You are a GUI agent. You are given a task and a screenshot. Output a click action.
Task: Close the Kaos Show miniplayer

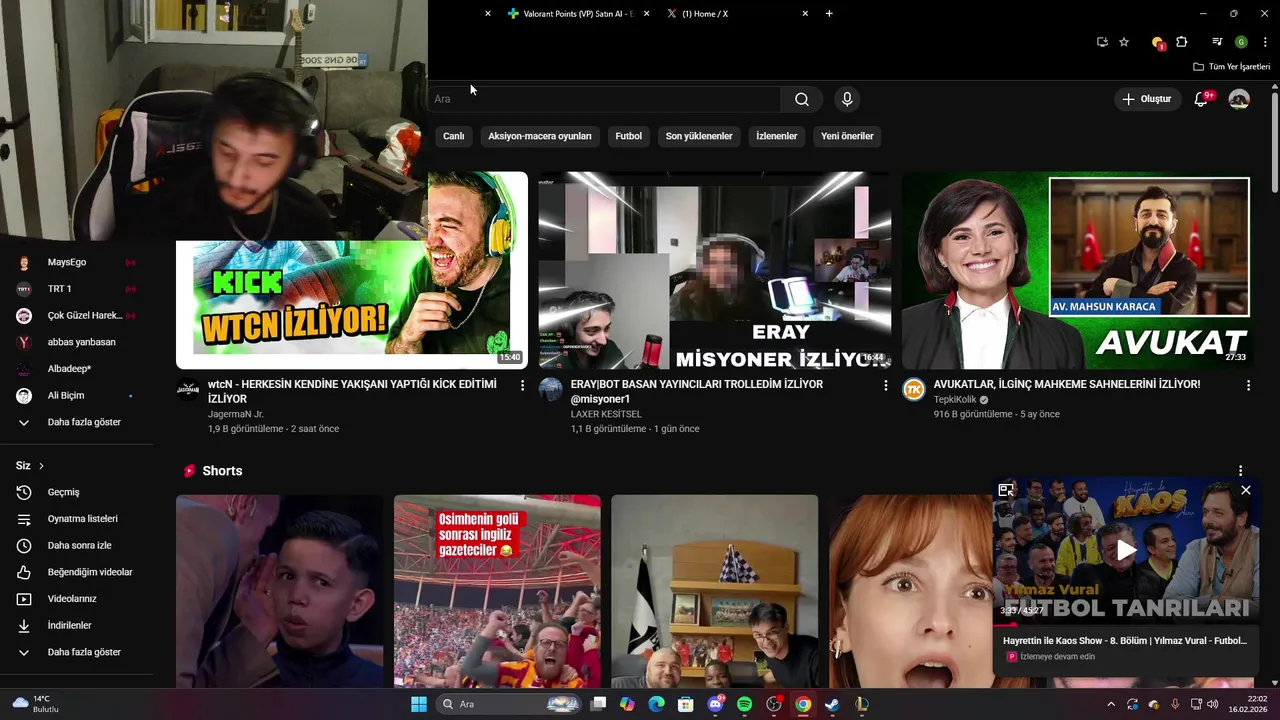pos(1246,490)
